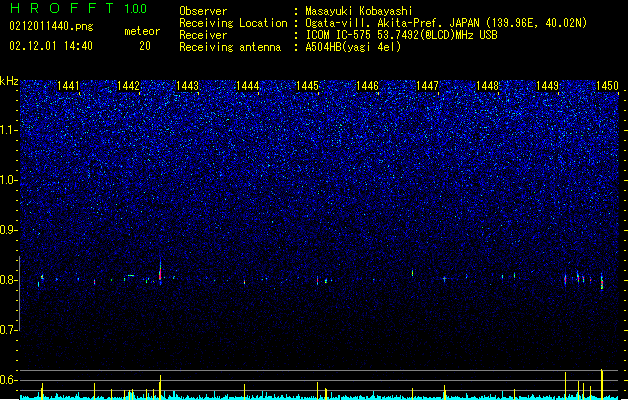Click the 0.8 kHz frequency tick label

pyautogui.click(x=8, y=280)
